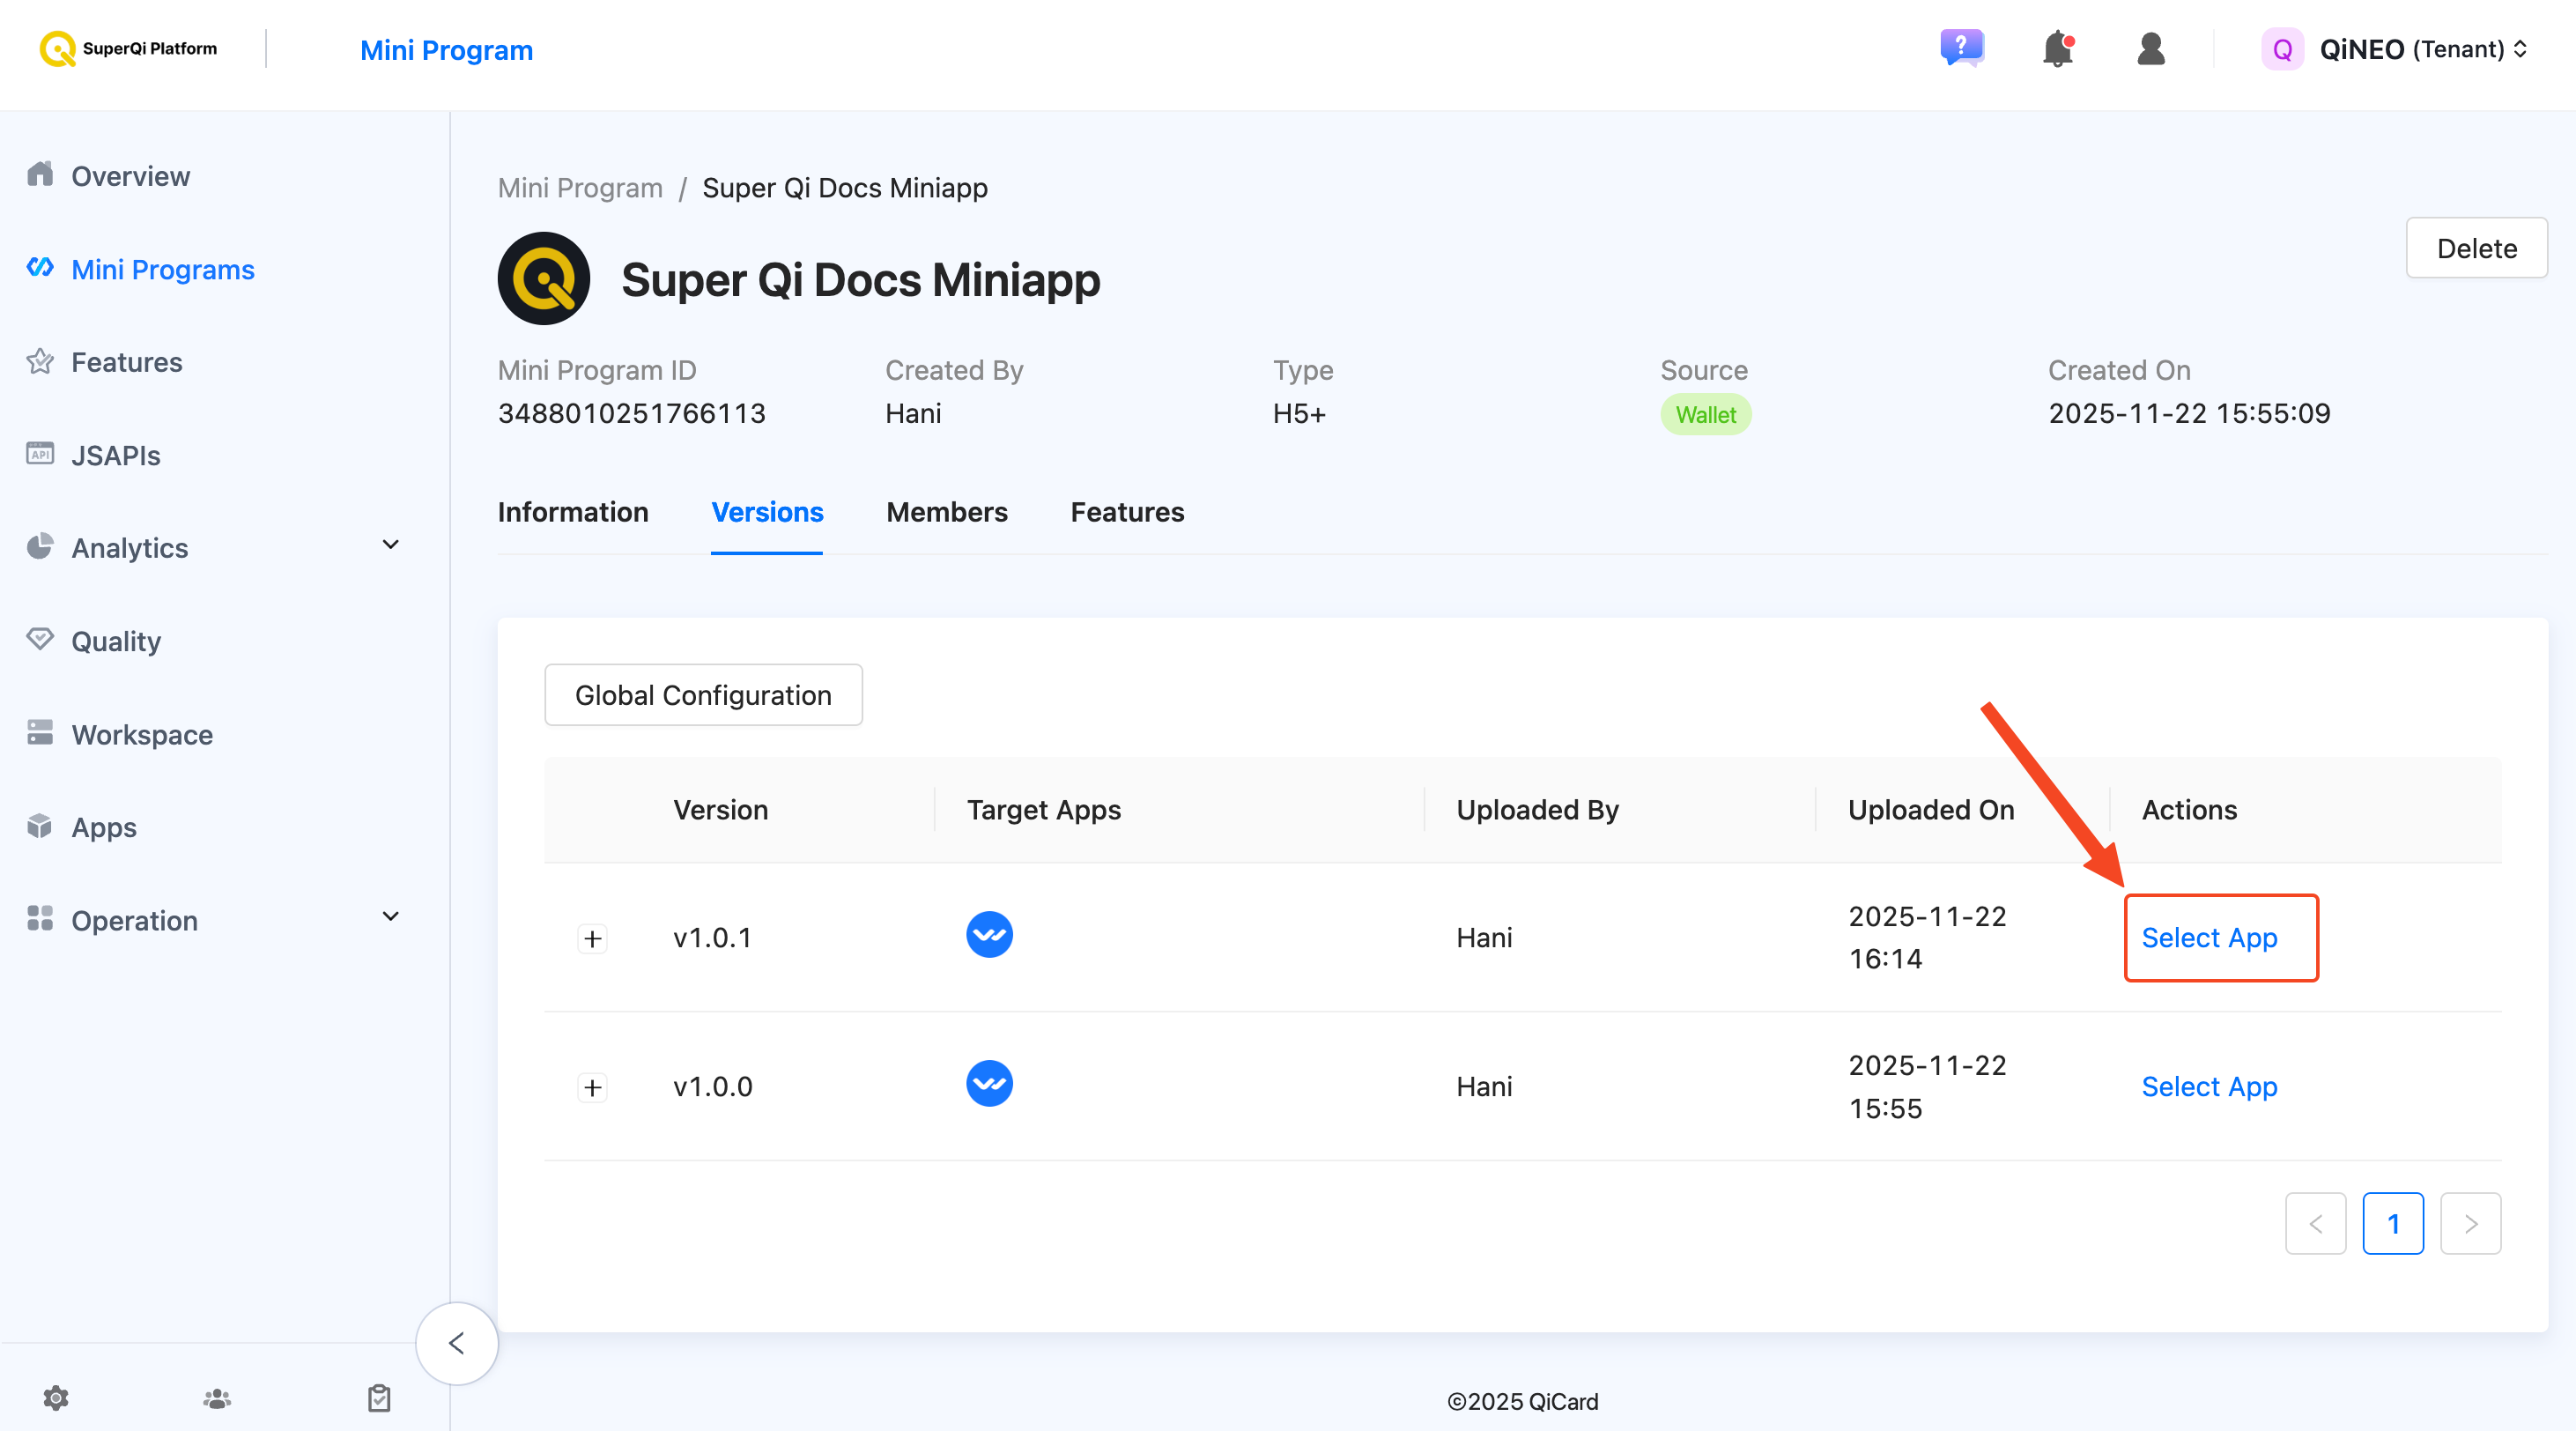The width and height of the screenshot is (2576, 1431).
Task: Open the user profile icon
Action: pos(2151,48)
